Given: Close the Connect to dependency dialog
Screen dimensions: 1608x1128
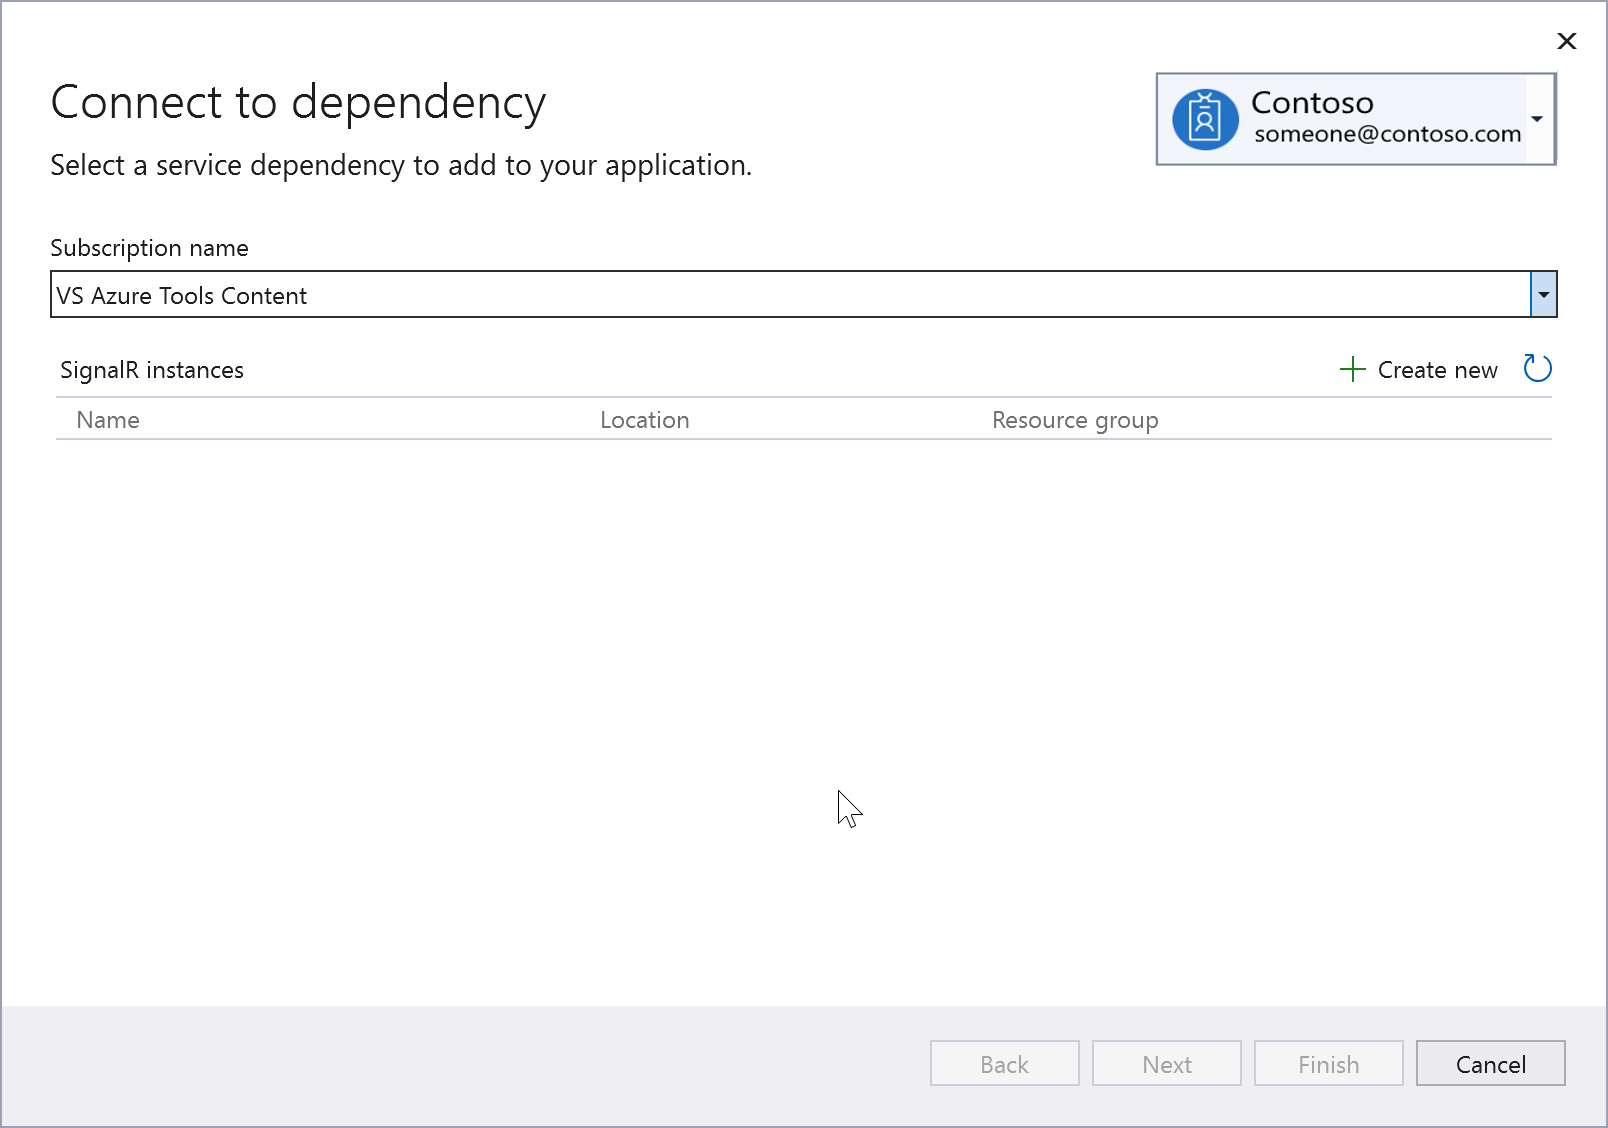Looking at the screenshot, I should point(1566,41).
